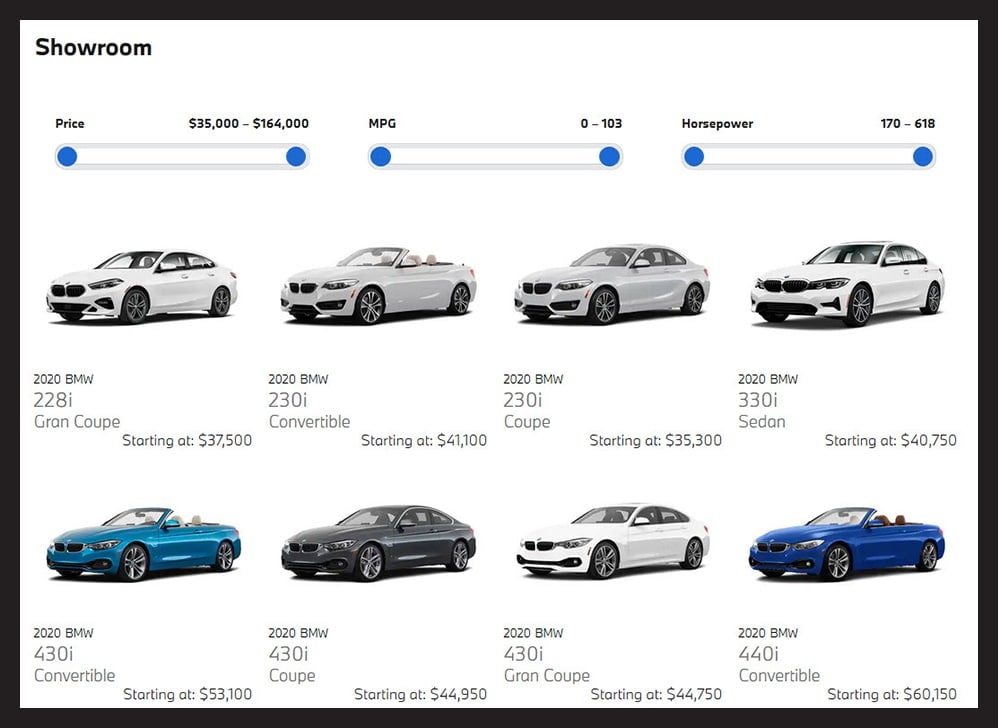Click the 170 – 618 horsepower range value

click(908, 124)
